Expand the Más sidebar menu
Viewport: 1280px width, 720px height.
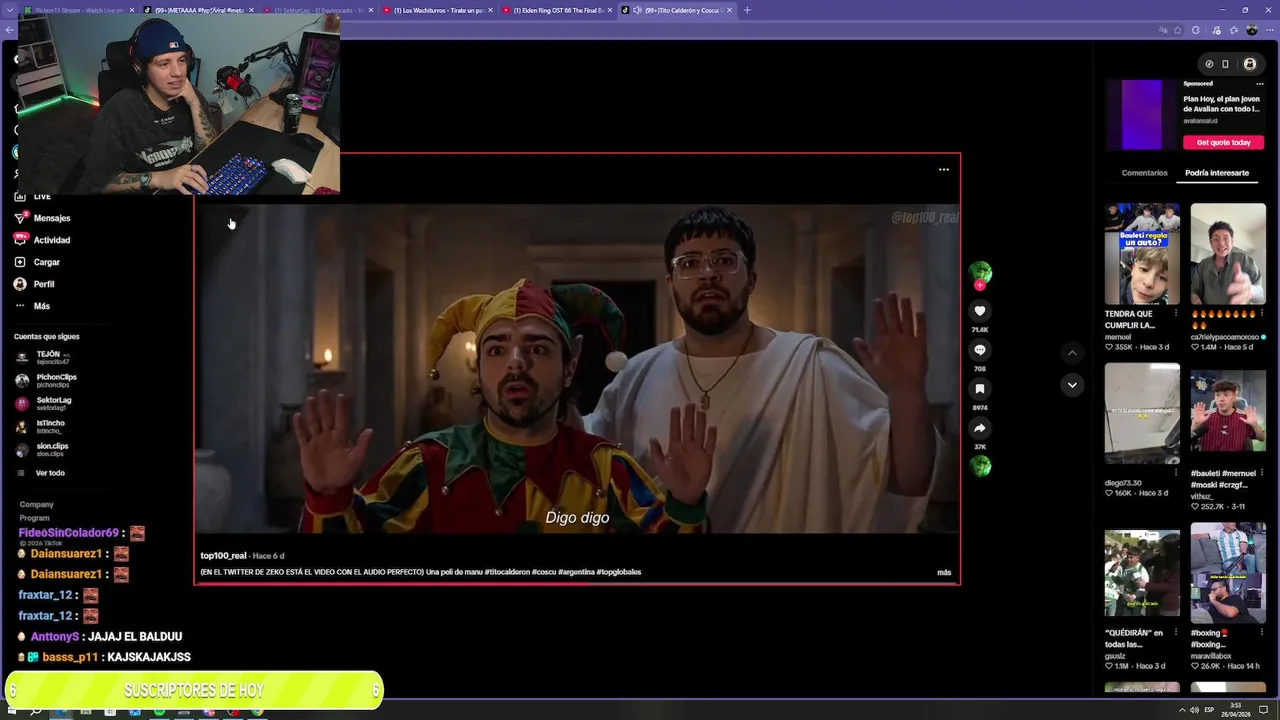tap(32, 306)
